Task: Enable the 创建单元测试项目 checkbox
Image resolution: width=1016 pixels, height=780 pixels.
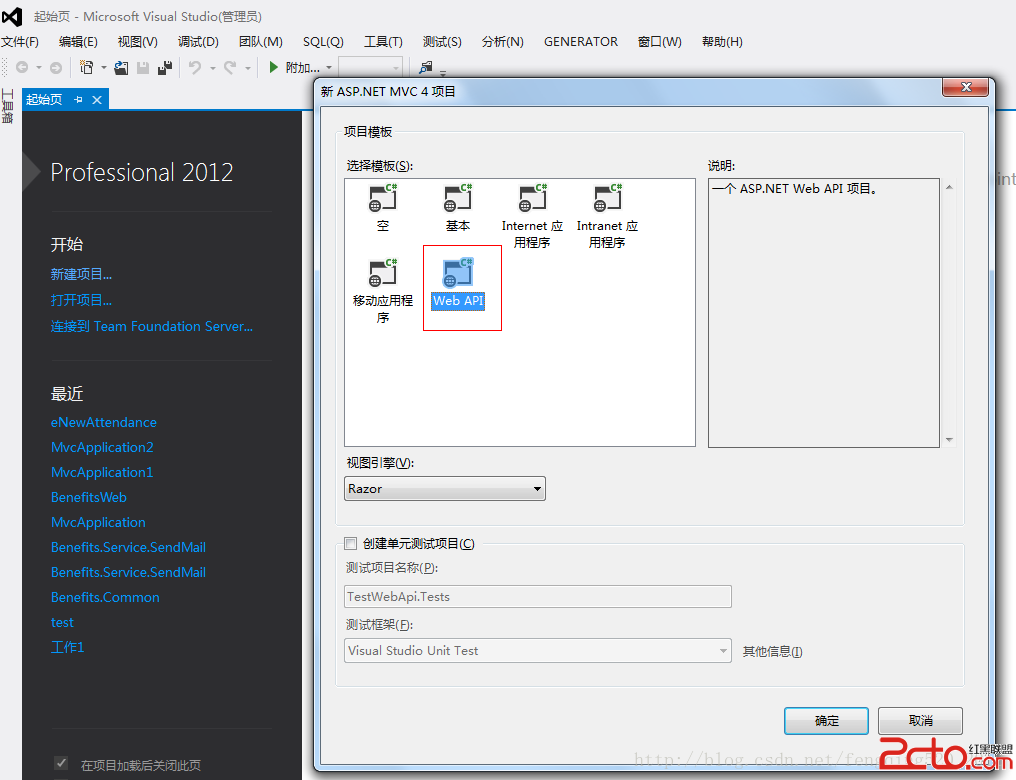Action: [350, 544]
